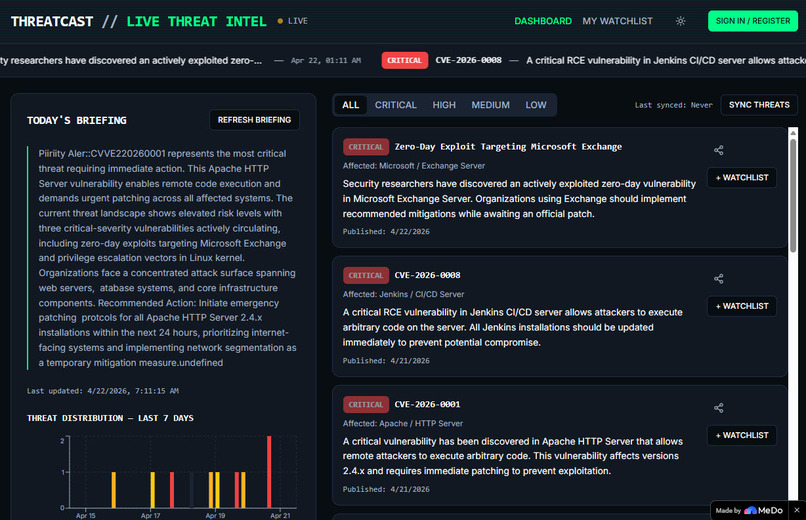Click the 'Apr 22, 01:11 AM' ticker timestamp

[x=326, y=61]
